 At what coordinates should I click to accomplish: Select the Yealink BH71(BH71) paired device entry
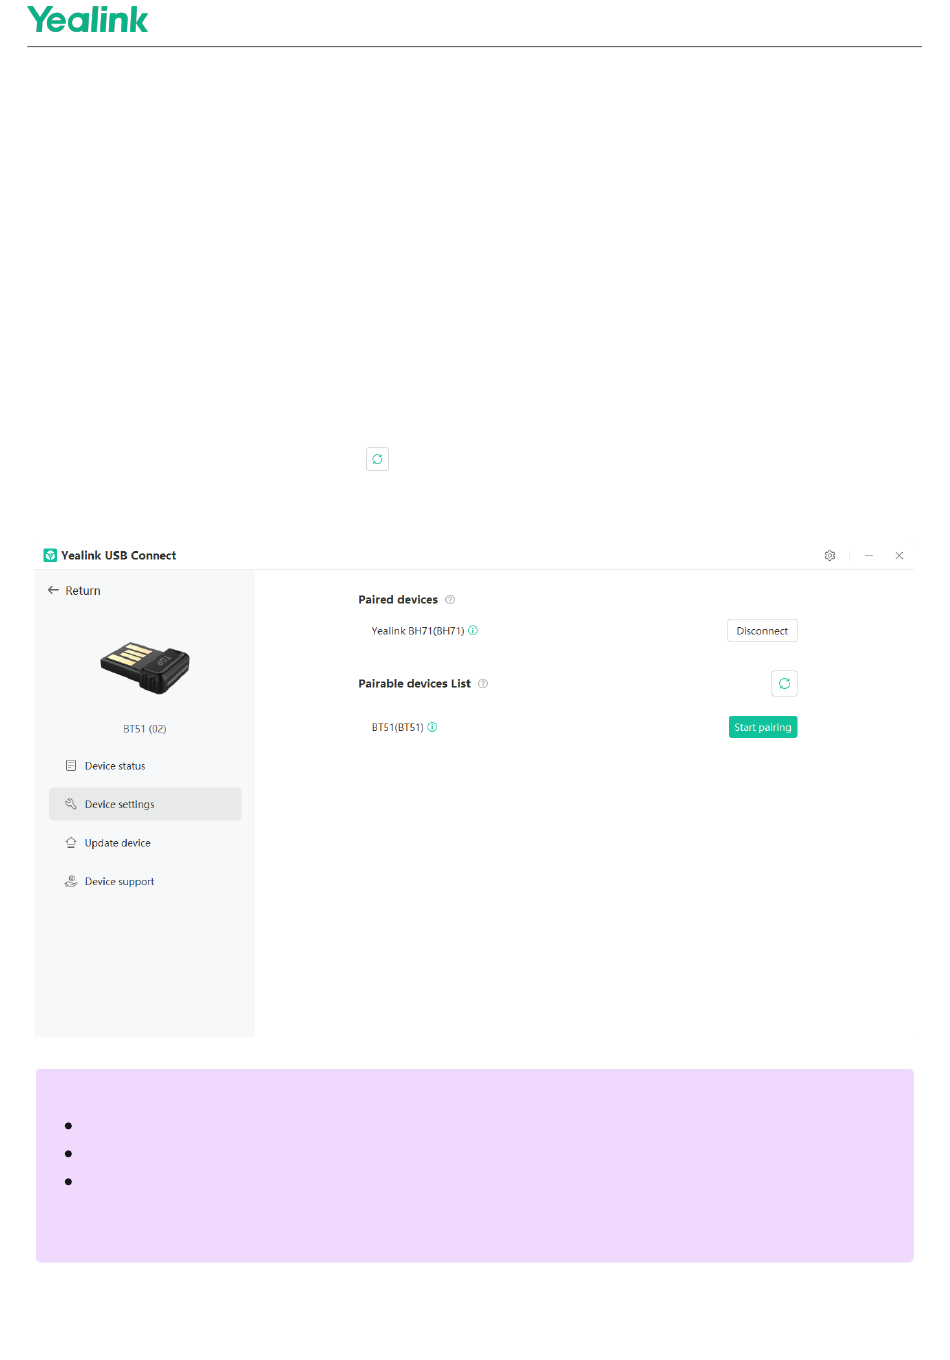tap(418, 631)
